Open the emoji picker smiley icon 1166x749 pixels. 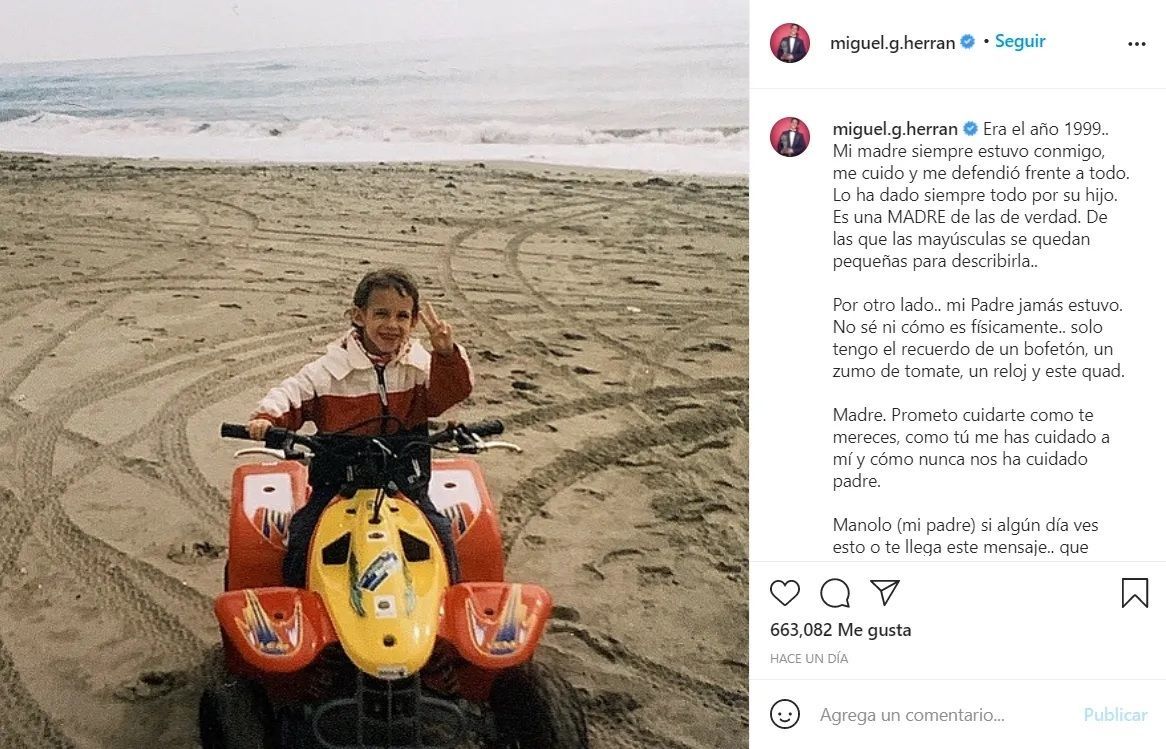[x=785, y=714]
